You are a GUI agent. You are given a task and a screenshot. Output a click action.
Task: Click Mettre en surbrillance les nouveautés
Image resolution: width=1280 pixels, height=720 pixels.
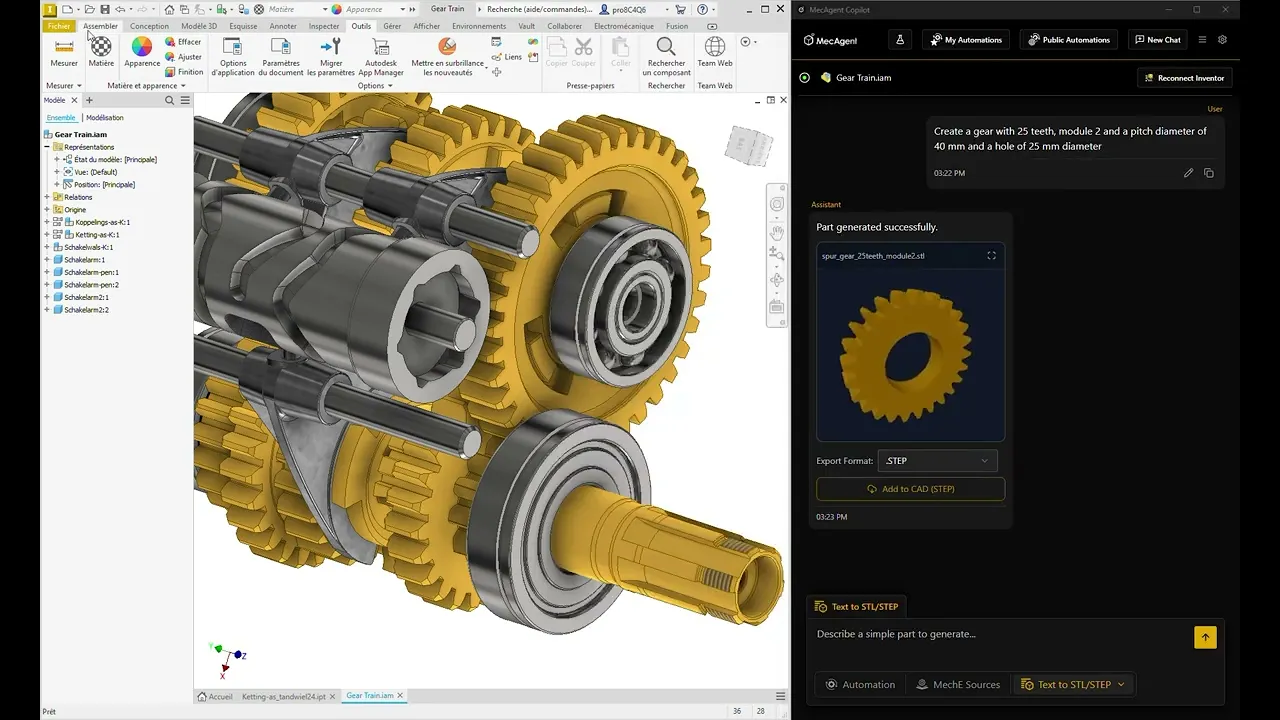click(x=447, y=57)
